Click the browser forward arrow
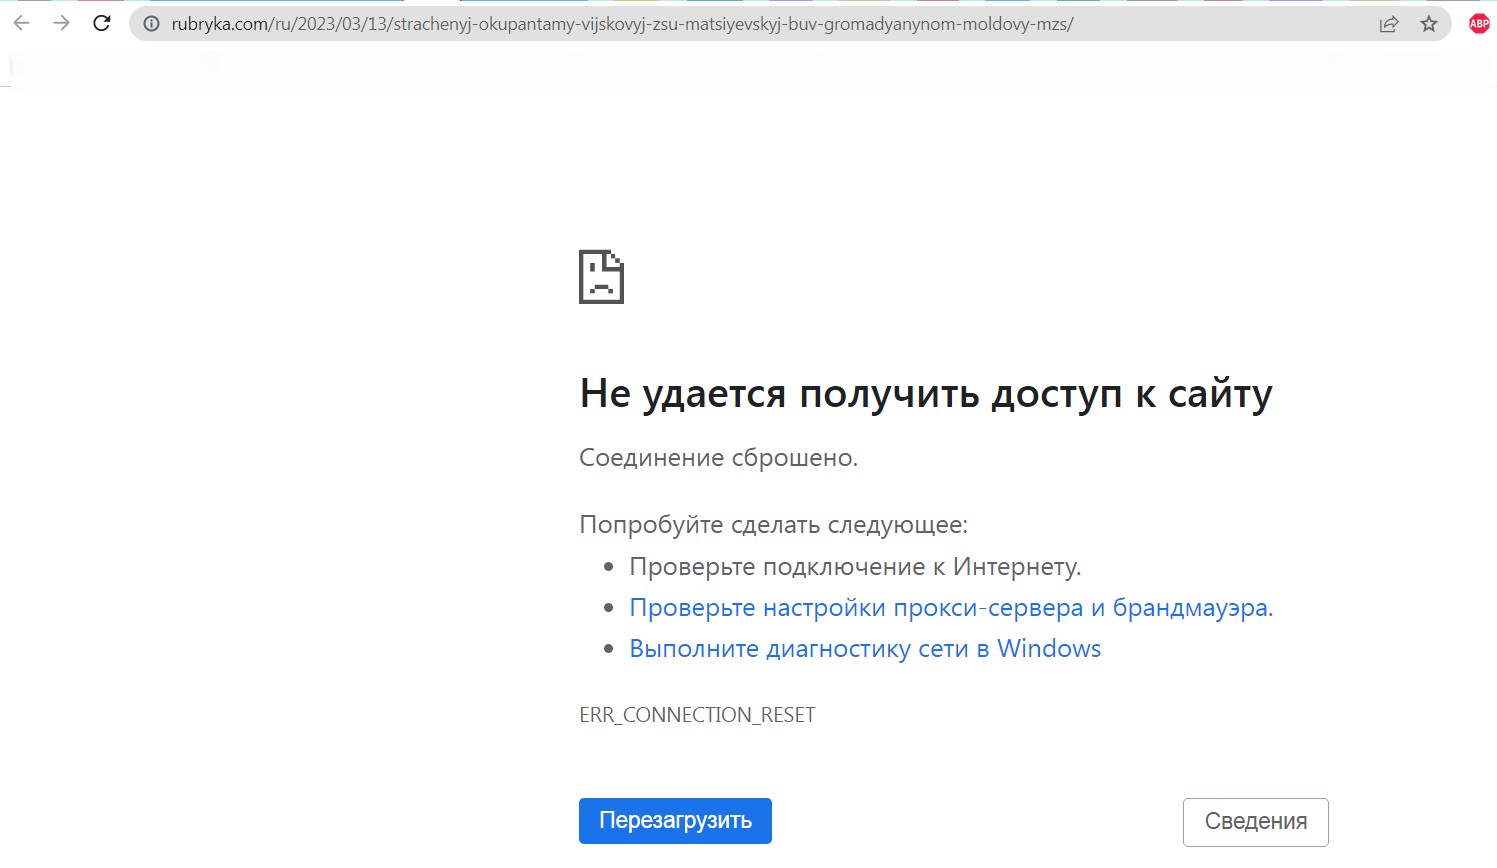 pyautogui.click(x=62, y=23)
